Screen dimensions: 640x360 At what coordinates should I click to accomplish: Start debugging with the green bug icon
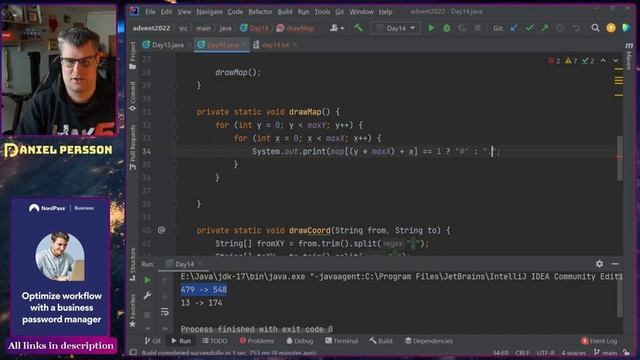click(447, 28)
